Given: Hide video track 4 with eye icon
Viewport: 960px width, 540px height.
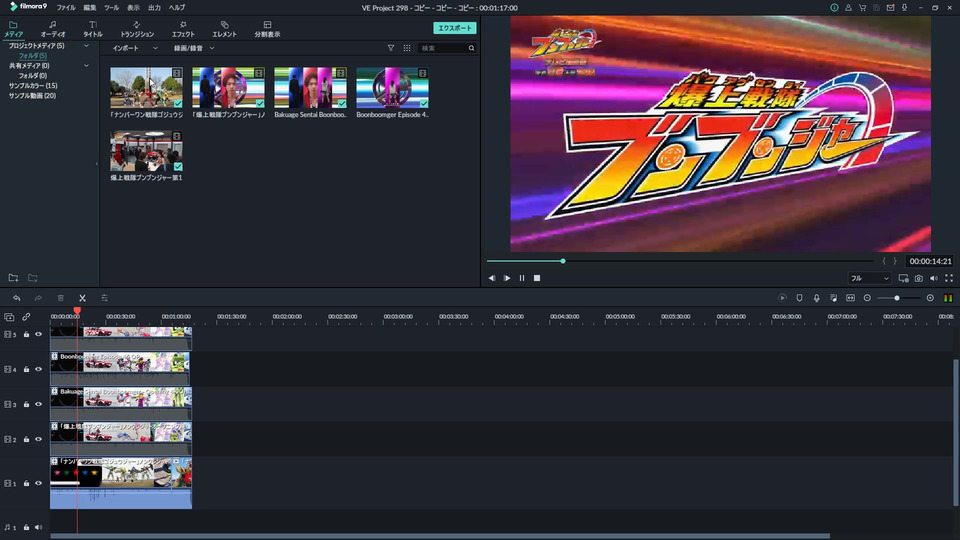Looking at the screenshot, I should click(x=39, y=369).
